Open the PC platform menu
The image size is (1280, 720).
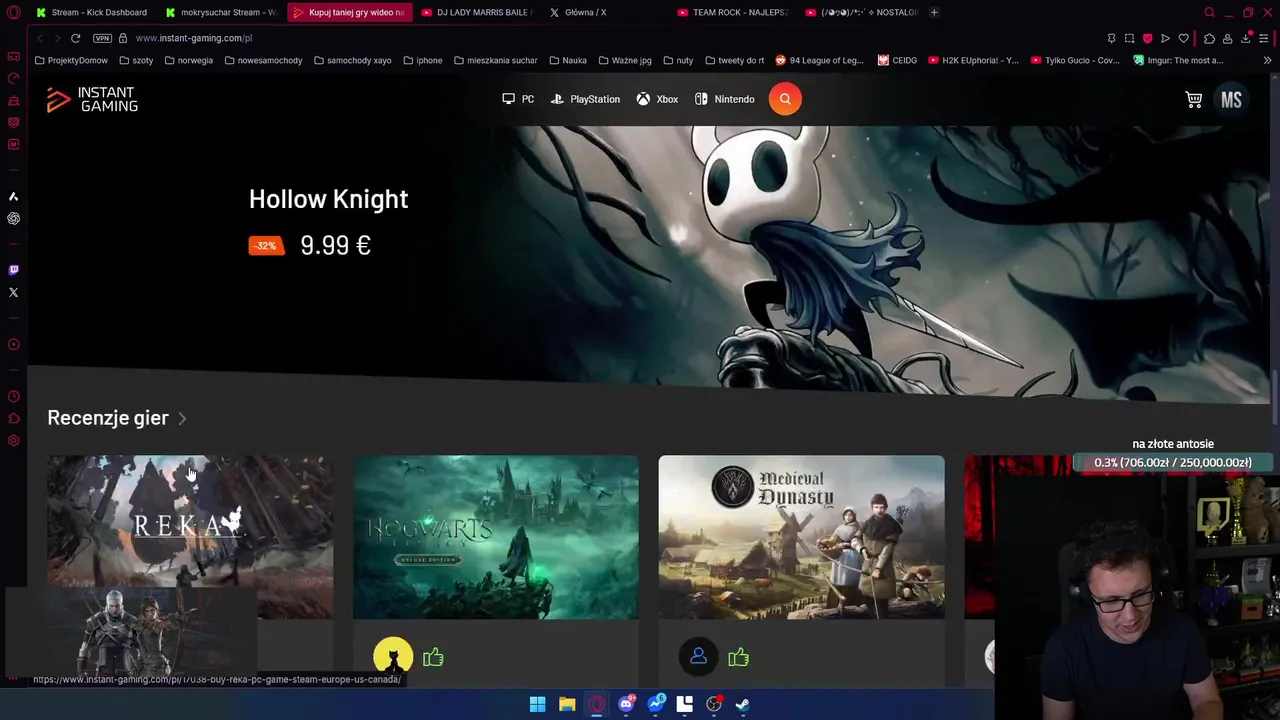point(518,99)
